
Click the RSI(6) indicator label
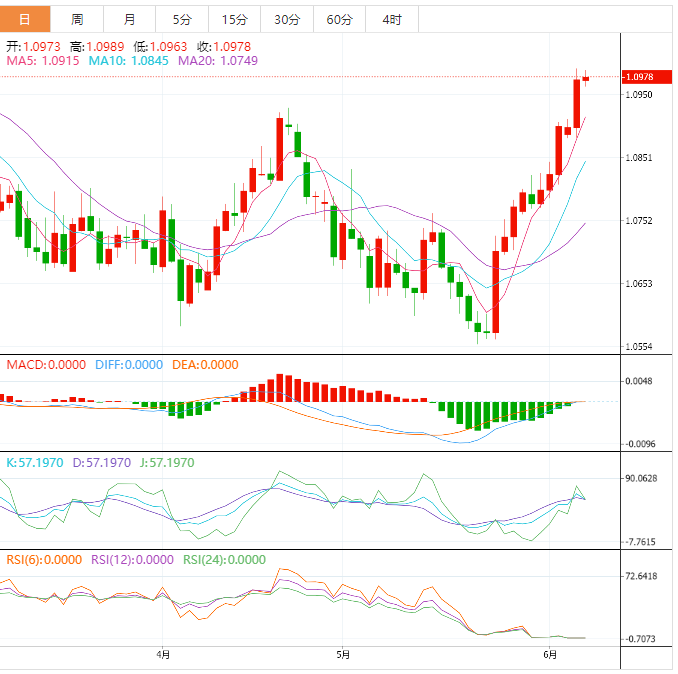[x=44, y=560]
